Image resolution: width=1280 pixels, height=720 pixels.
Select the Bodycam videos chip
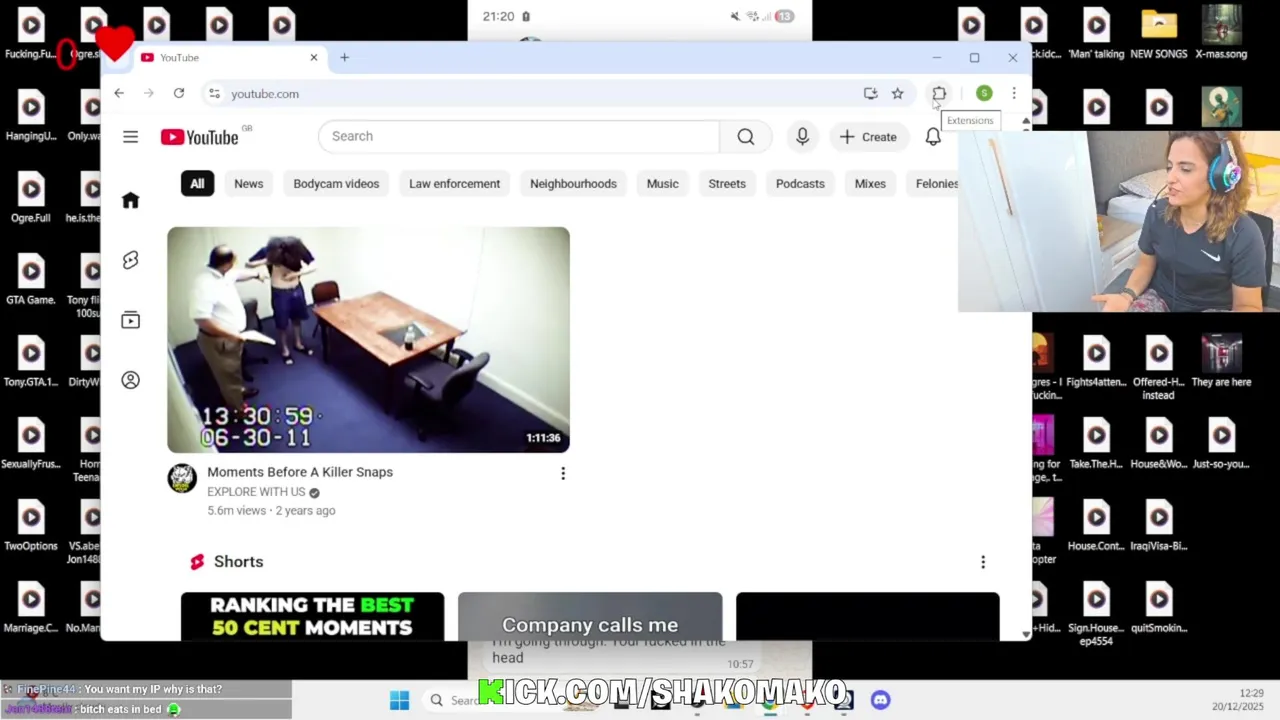(336, 184)
